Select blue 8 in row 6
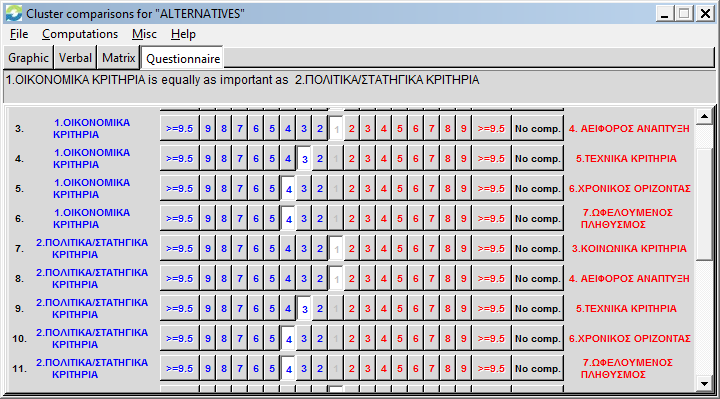Image resolution: width=720 pixels, height=399 pixels. click(x=224, y=219)
